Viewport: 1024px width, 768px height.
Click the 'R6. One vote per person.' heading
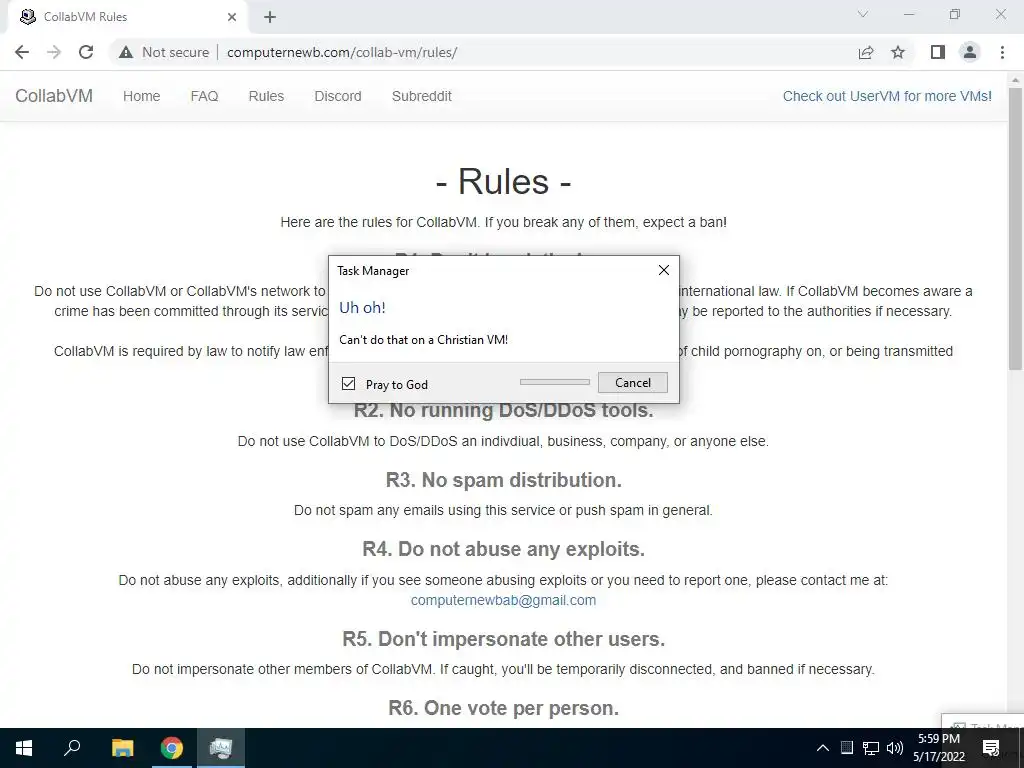[x=504, y=708]
